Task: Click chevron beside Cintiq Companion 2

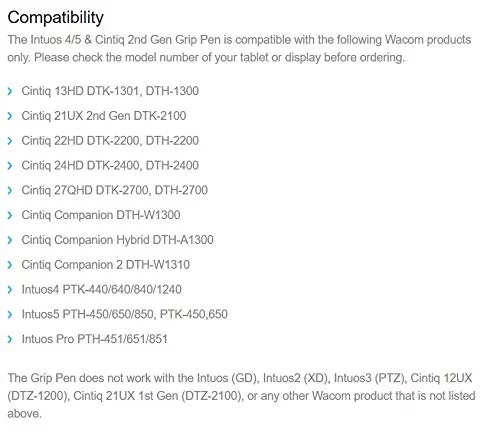Action: [10, 265]
